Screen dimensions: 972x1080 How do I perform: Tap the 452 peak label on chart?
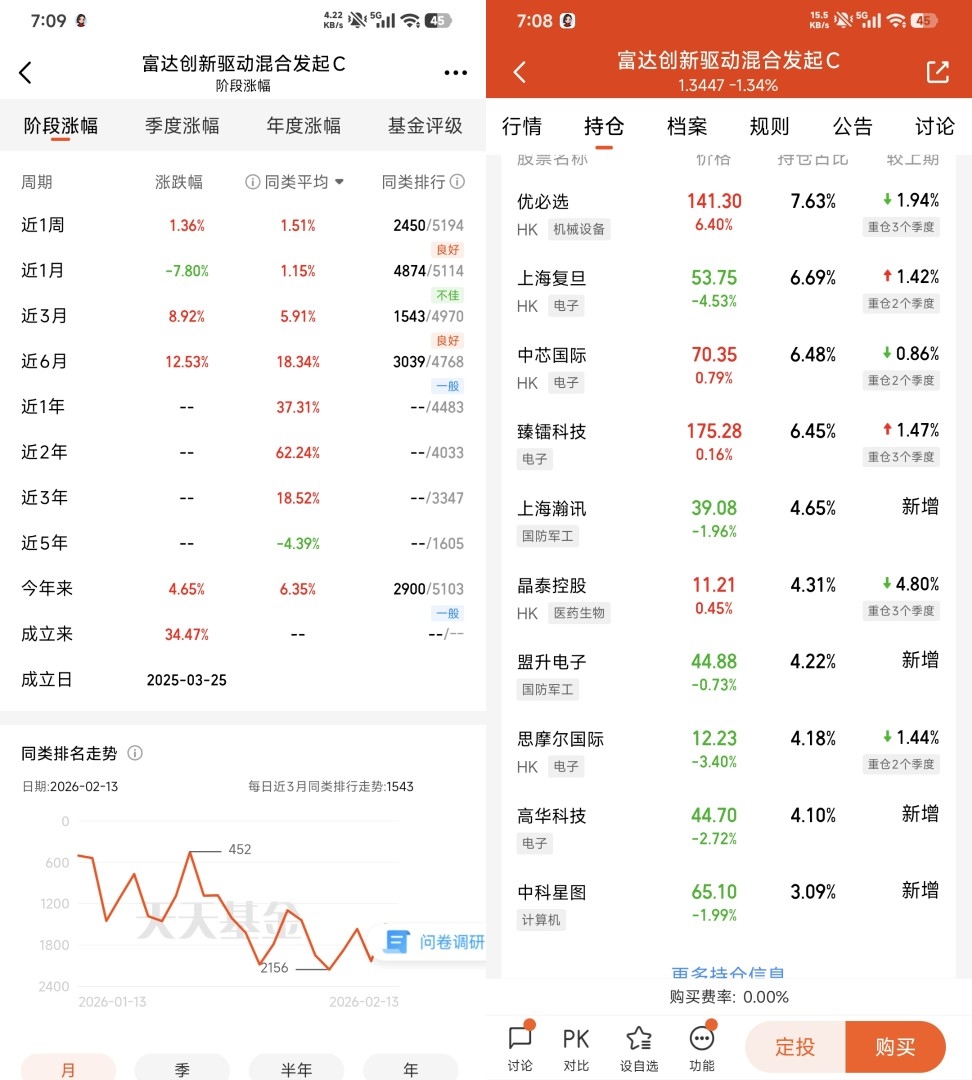coord(240,849)
